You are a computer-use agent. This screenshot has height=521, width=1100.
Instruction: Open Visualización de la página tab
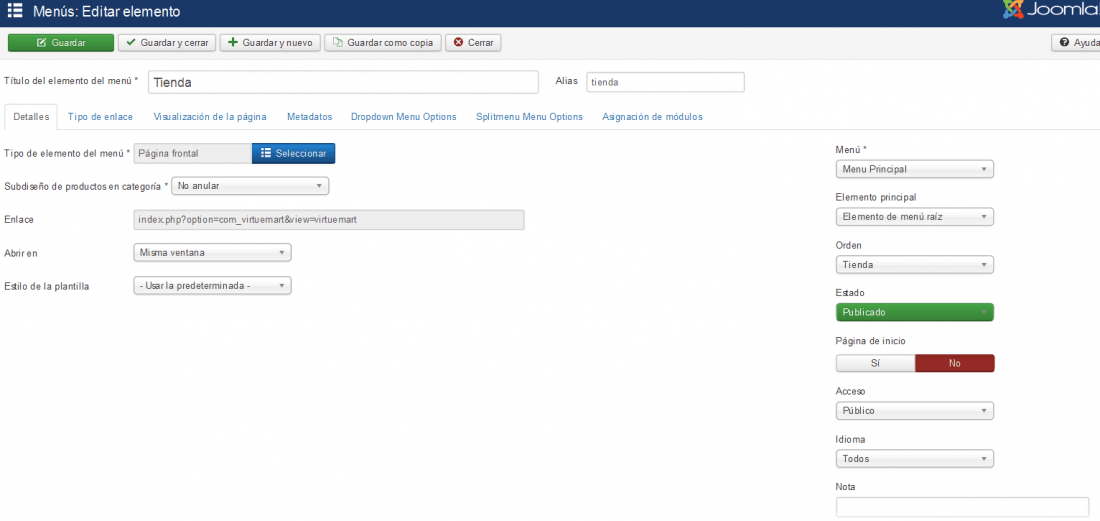coord(210,117)
